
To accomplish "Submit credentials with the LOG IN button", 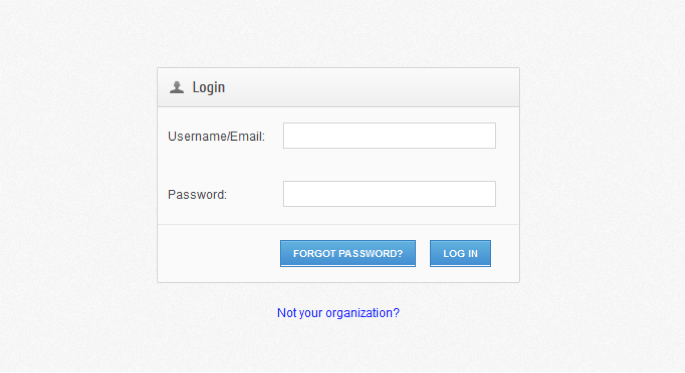I will pos(460,253).
